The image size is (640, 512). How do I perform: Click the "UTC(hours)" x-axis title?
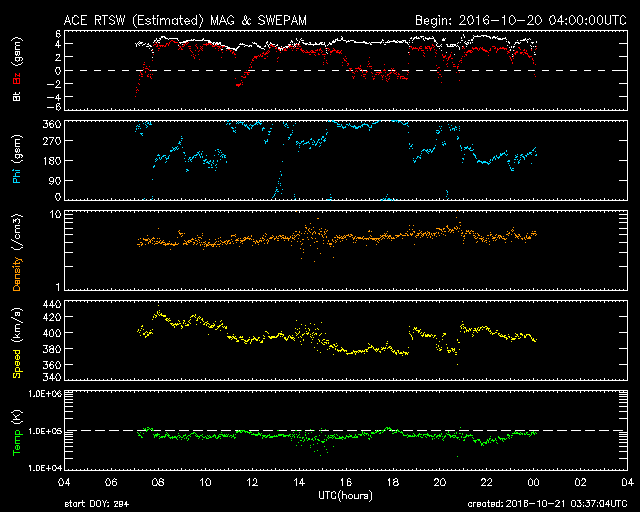(345, 496)
